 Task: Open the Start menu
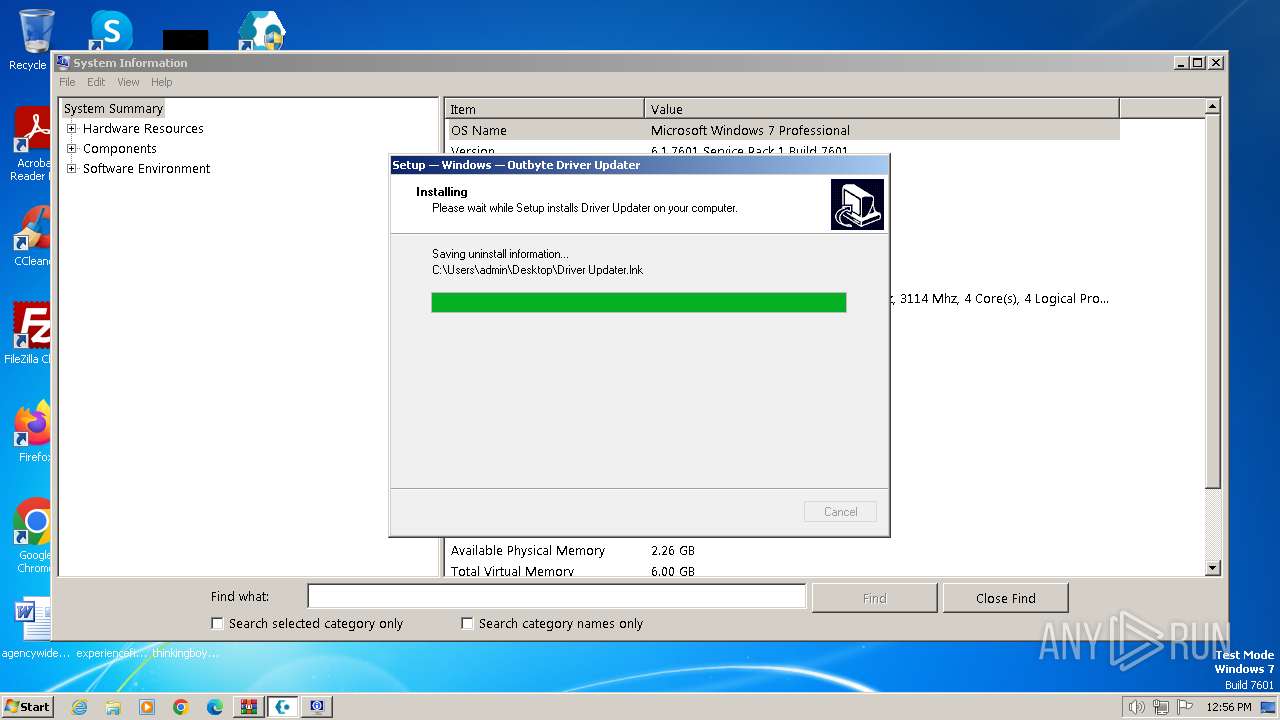27,706
